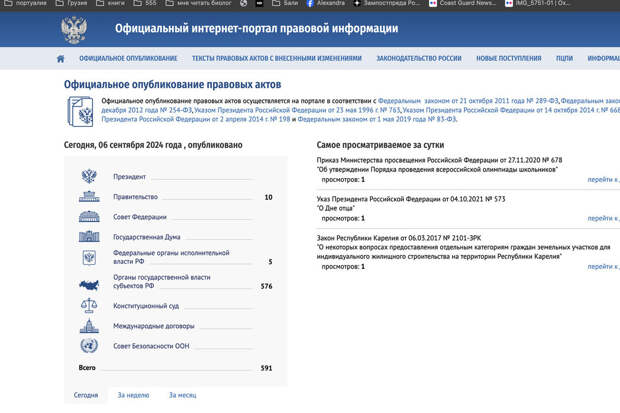The height and width of the screenshot is (413, 620).
Task: Click the Президент eagle emblem icon
Action: 89,176
